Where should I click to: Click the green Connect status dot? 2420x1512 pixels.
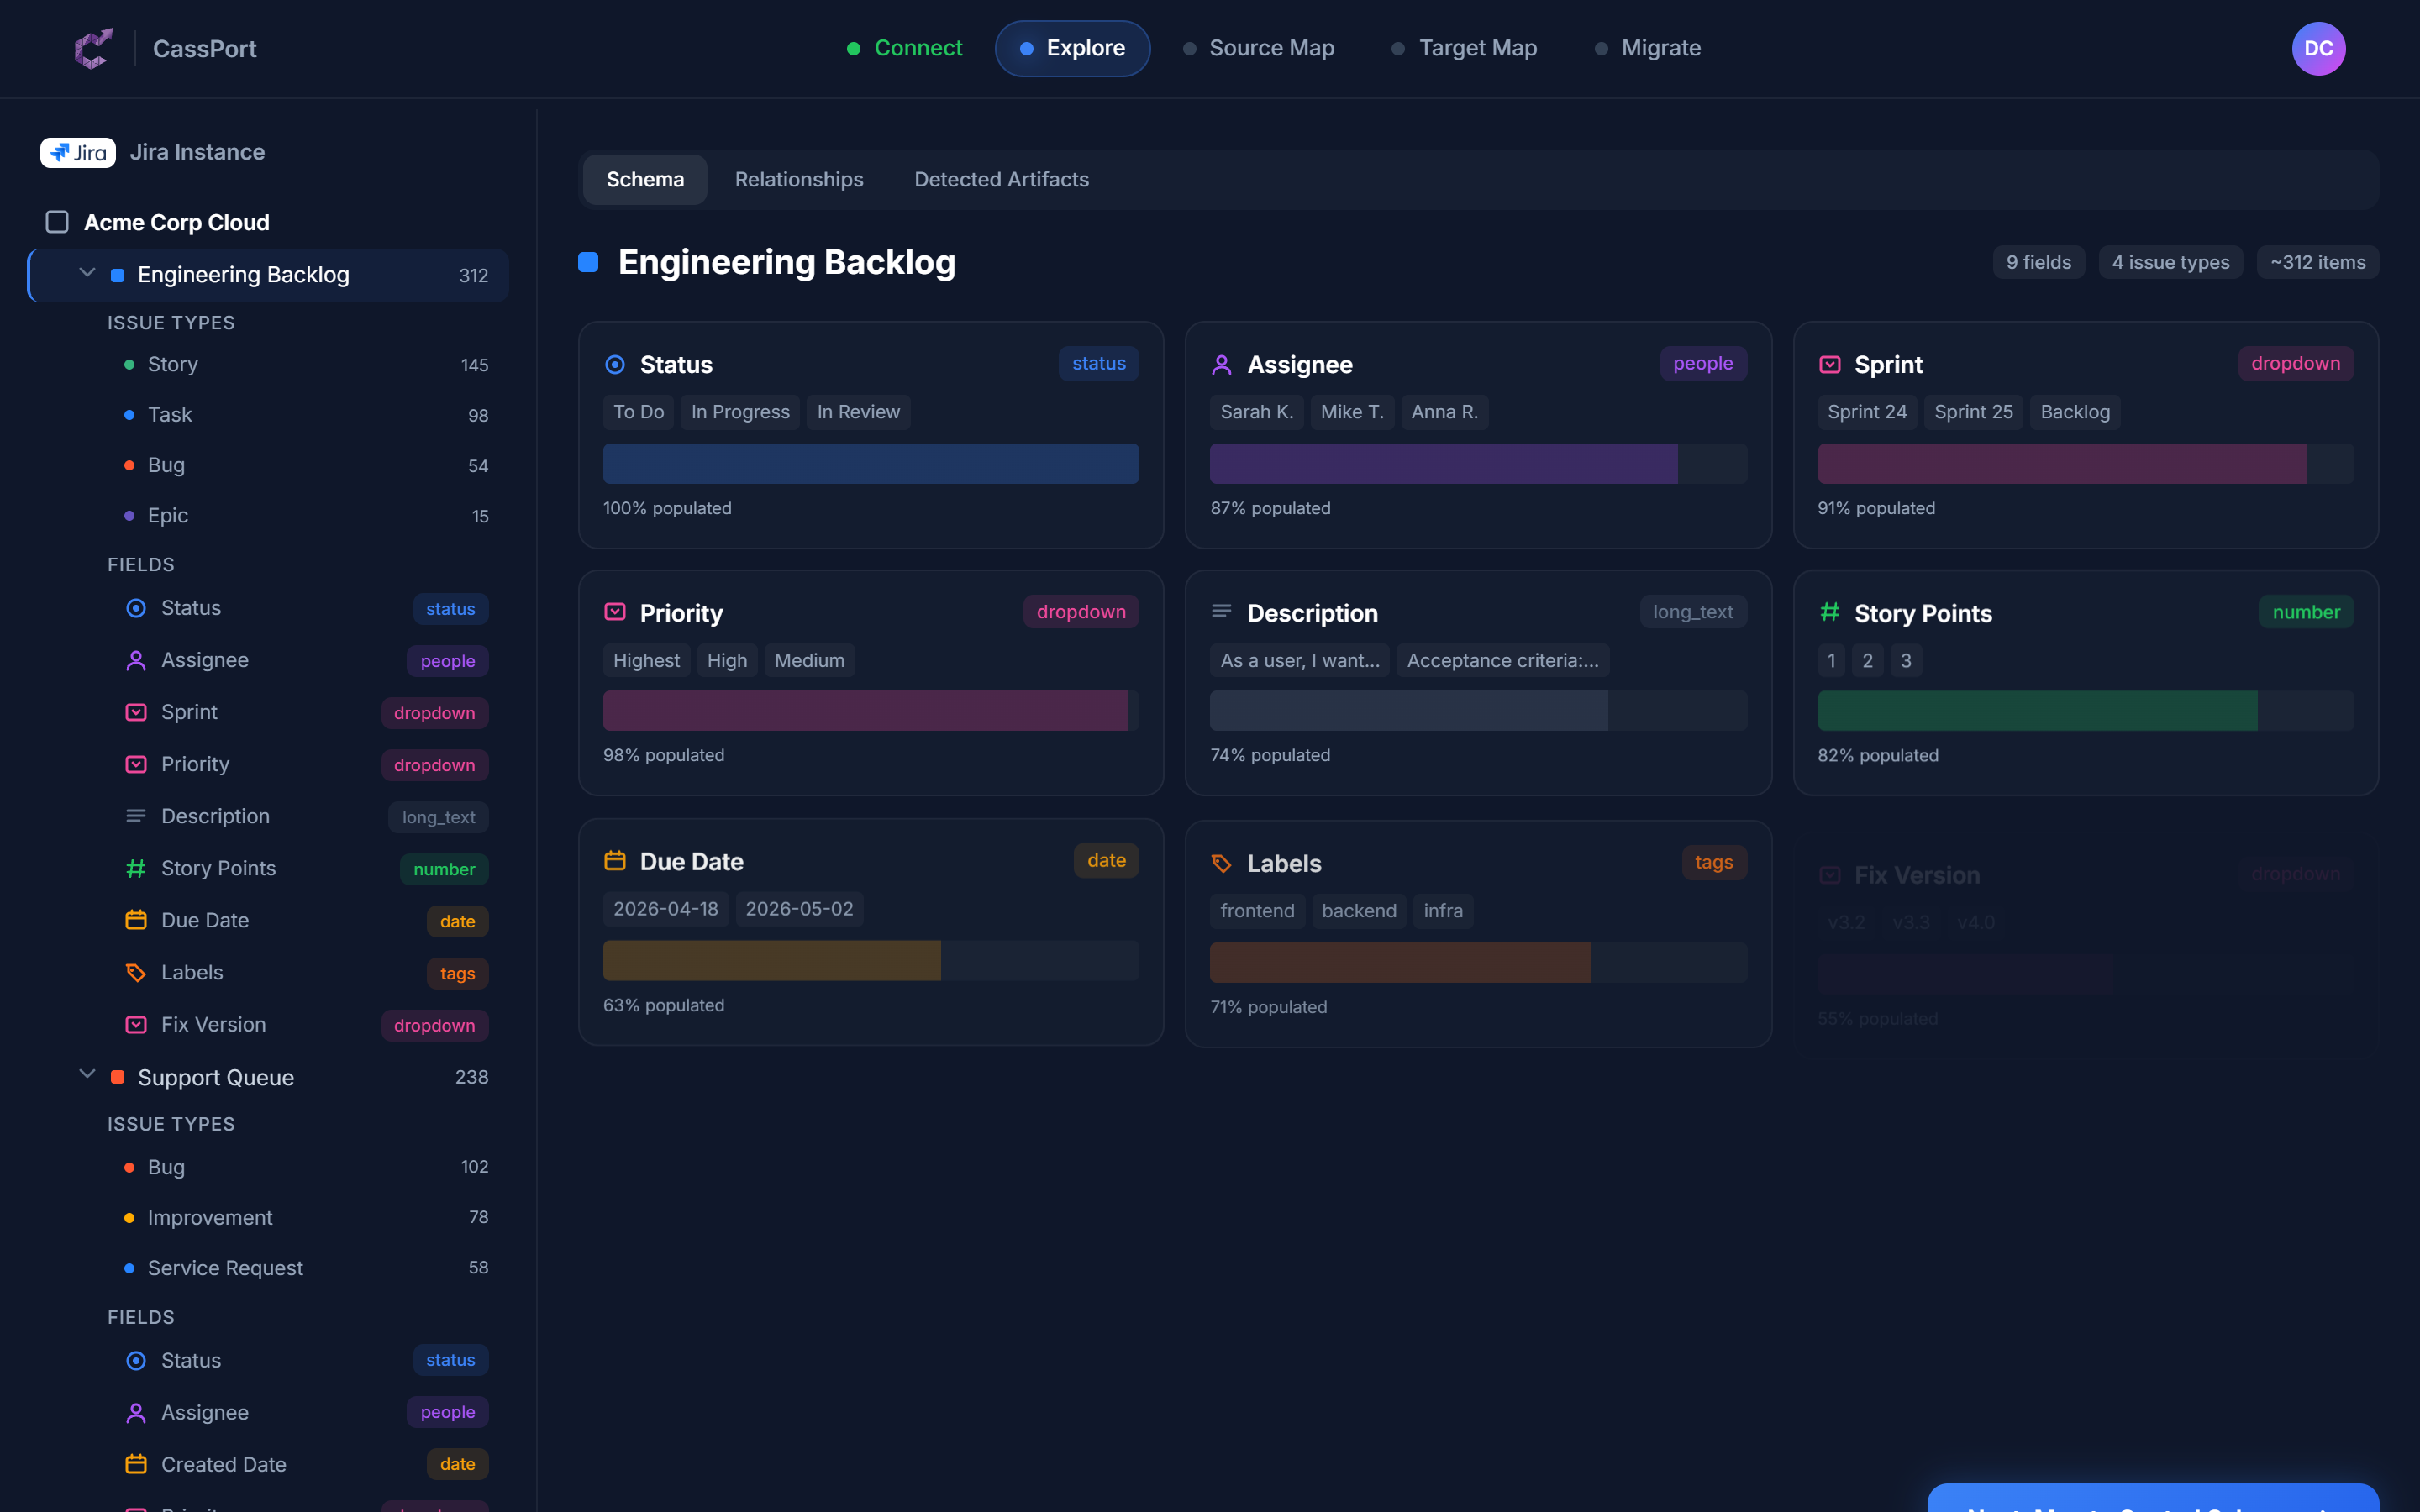[x=854, y=47]
